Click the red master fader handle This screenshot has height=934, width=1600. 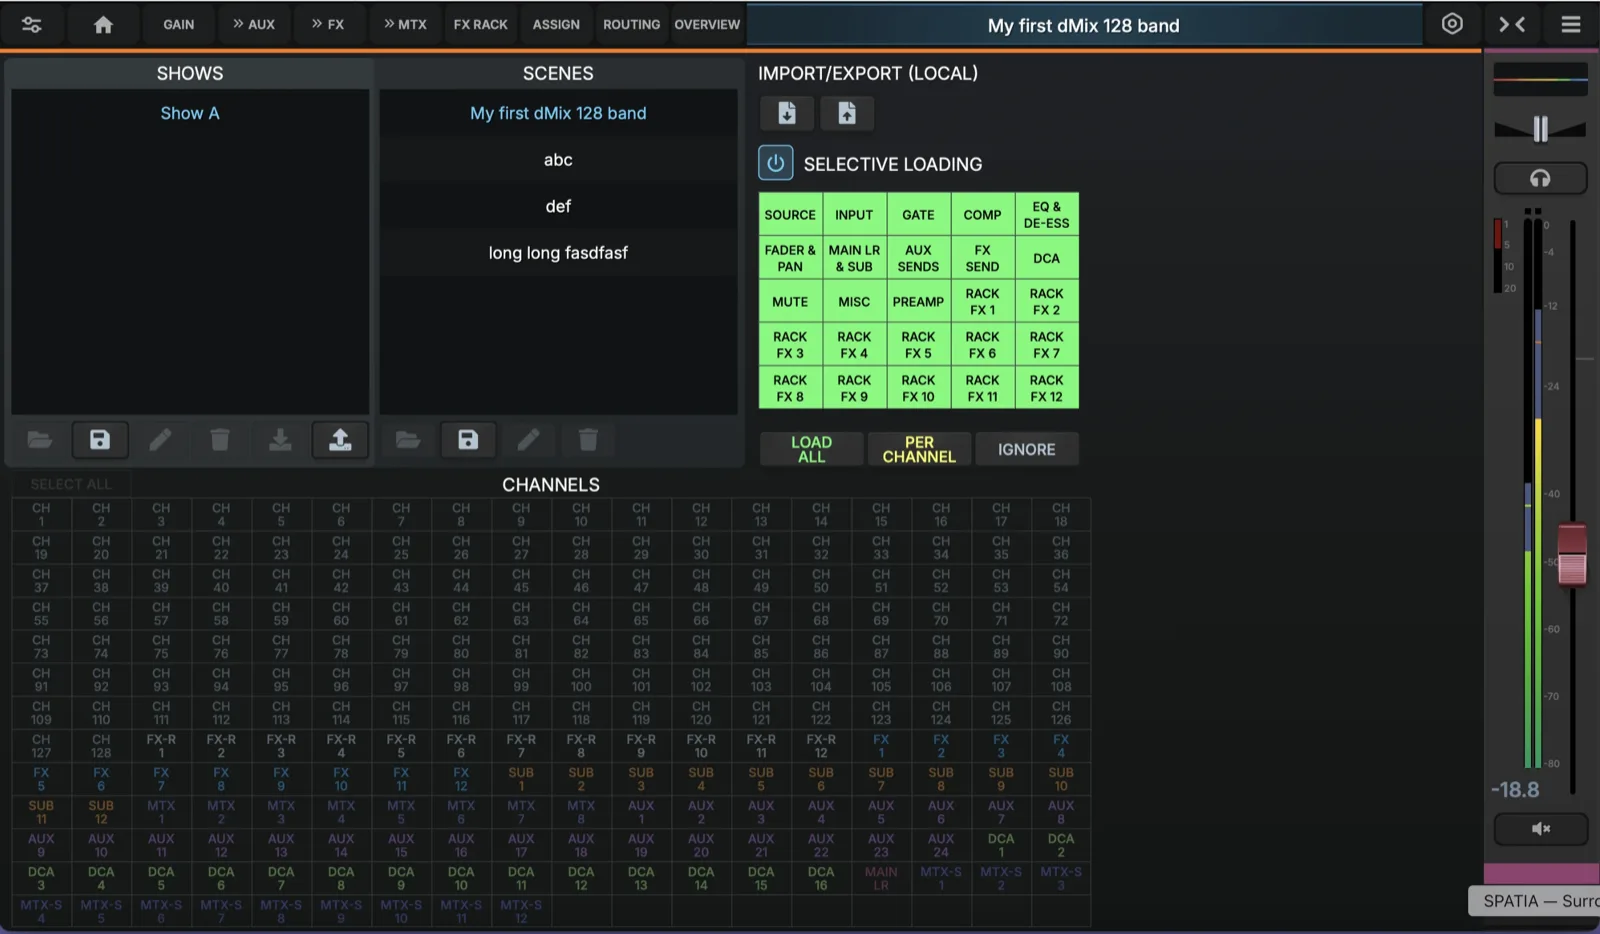pyautogui.click(x=1572, y=554)
